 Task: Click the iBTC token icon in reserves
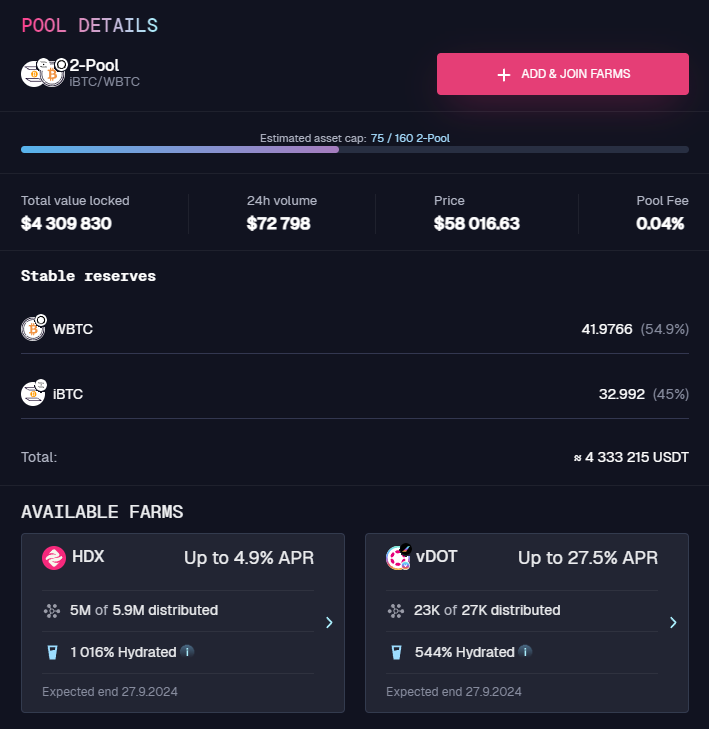(x=34, y=393)
